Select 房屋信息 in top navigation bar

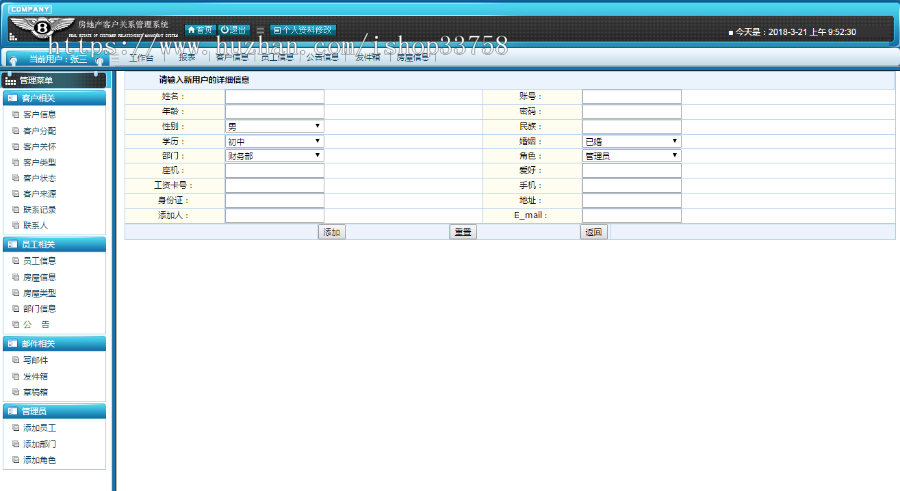coord(413,57)
